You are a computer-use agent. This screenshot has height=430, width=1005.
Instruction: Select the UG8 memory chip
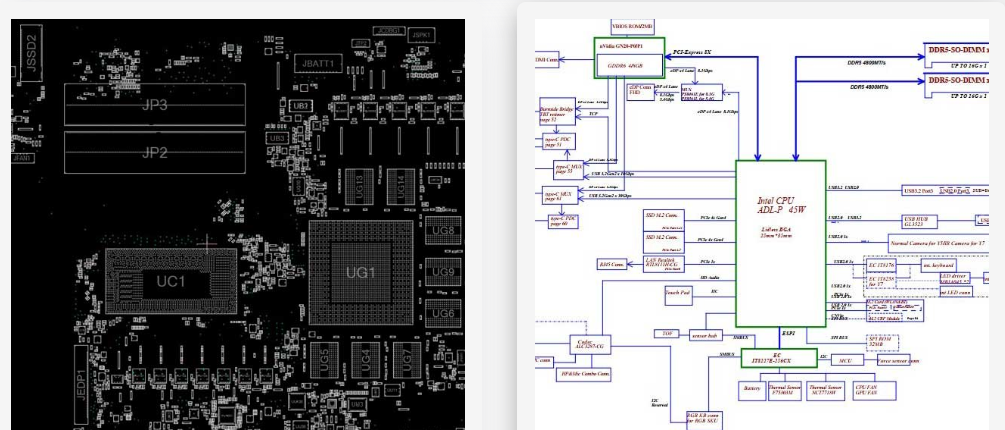click(x=443, y=231)
